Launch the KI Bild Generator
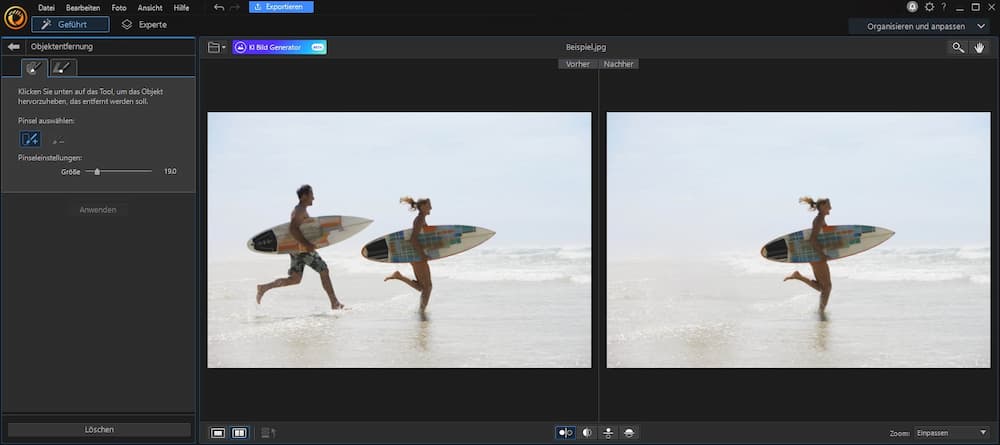The height and width of the screenshot is (445, 1000). [280, 47]
